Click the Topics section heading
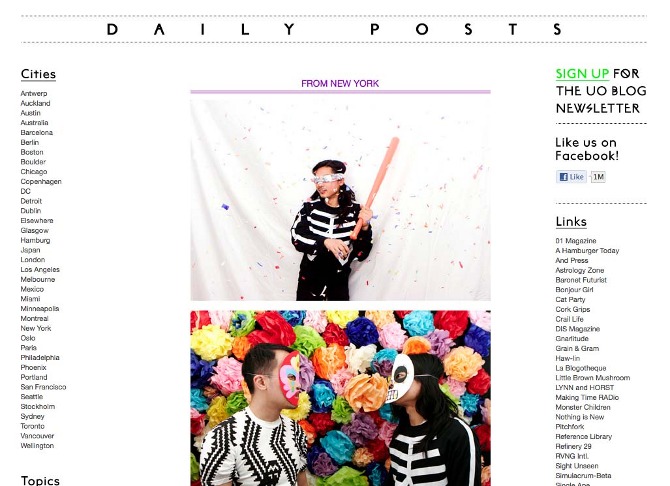Viewport: 670px width, 486px height. (40, 480)
